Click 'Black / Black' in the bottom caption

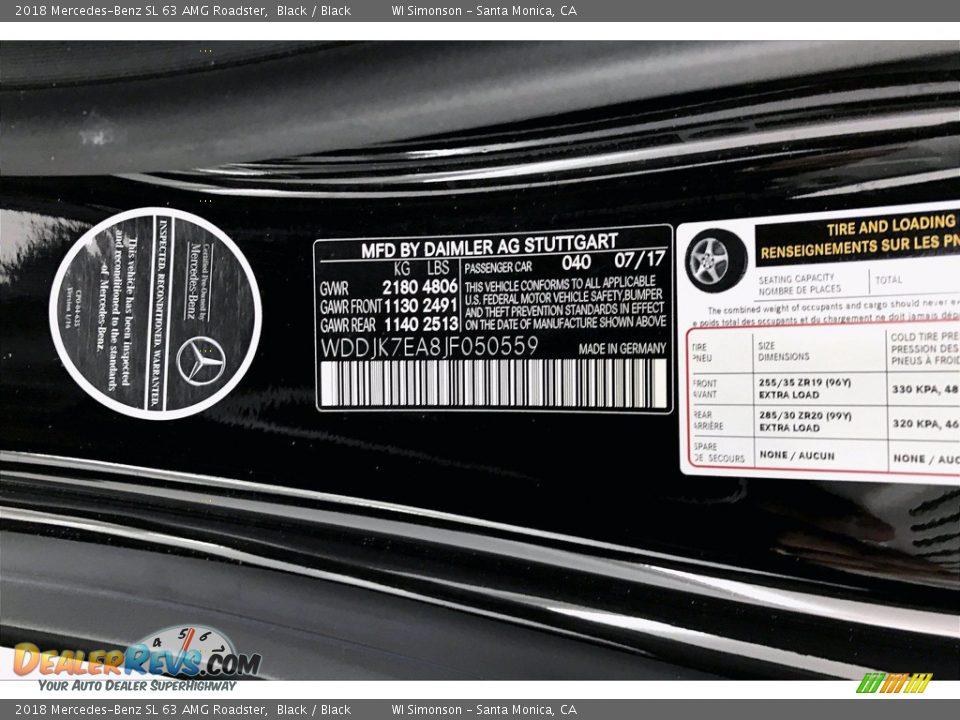[313, 710]
